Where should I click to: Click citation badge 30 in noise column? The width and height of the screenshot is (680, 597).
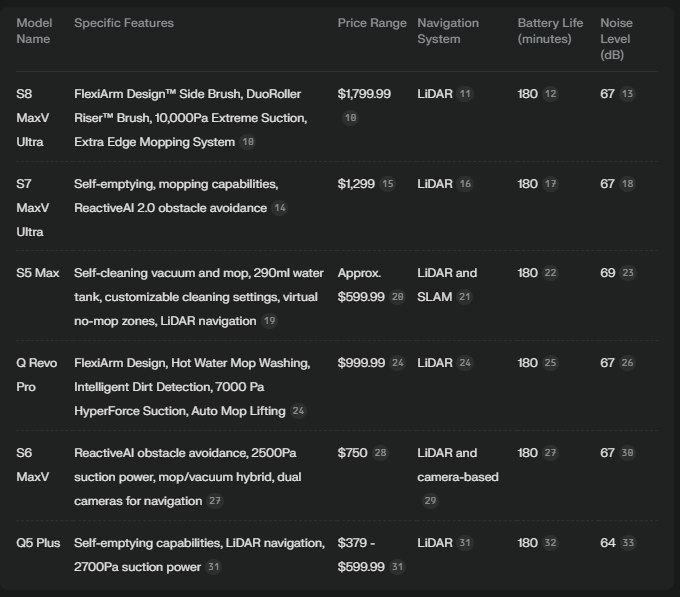(x=628, y=453)
